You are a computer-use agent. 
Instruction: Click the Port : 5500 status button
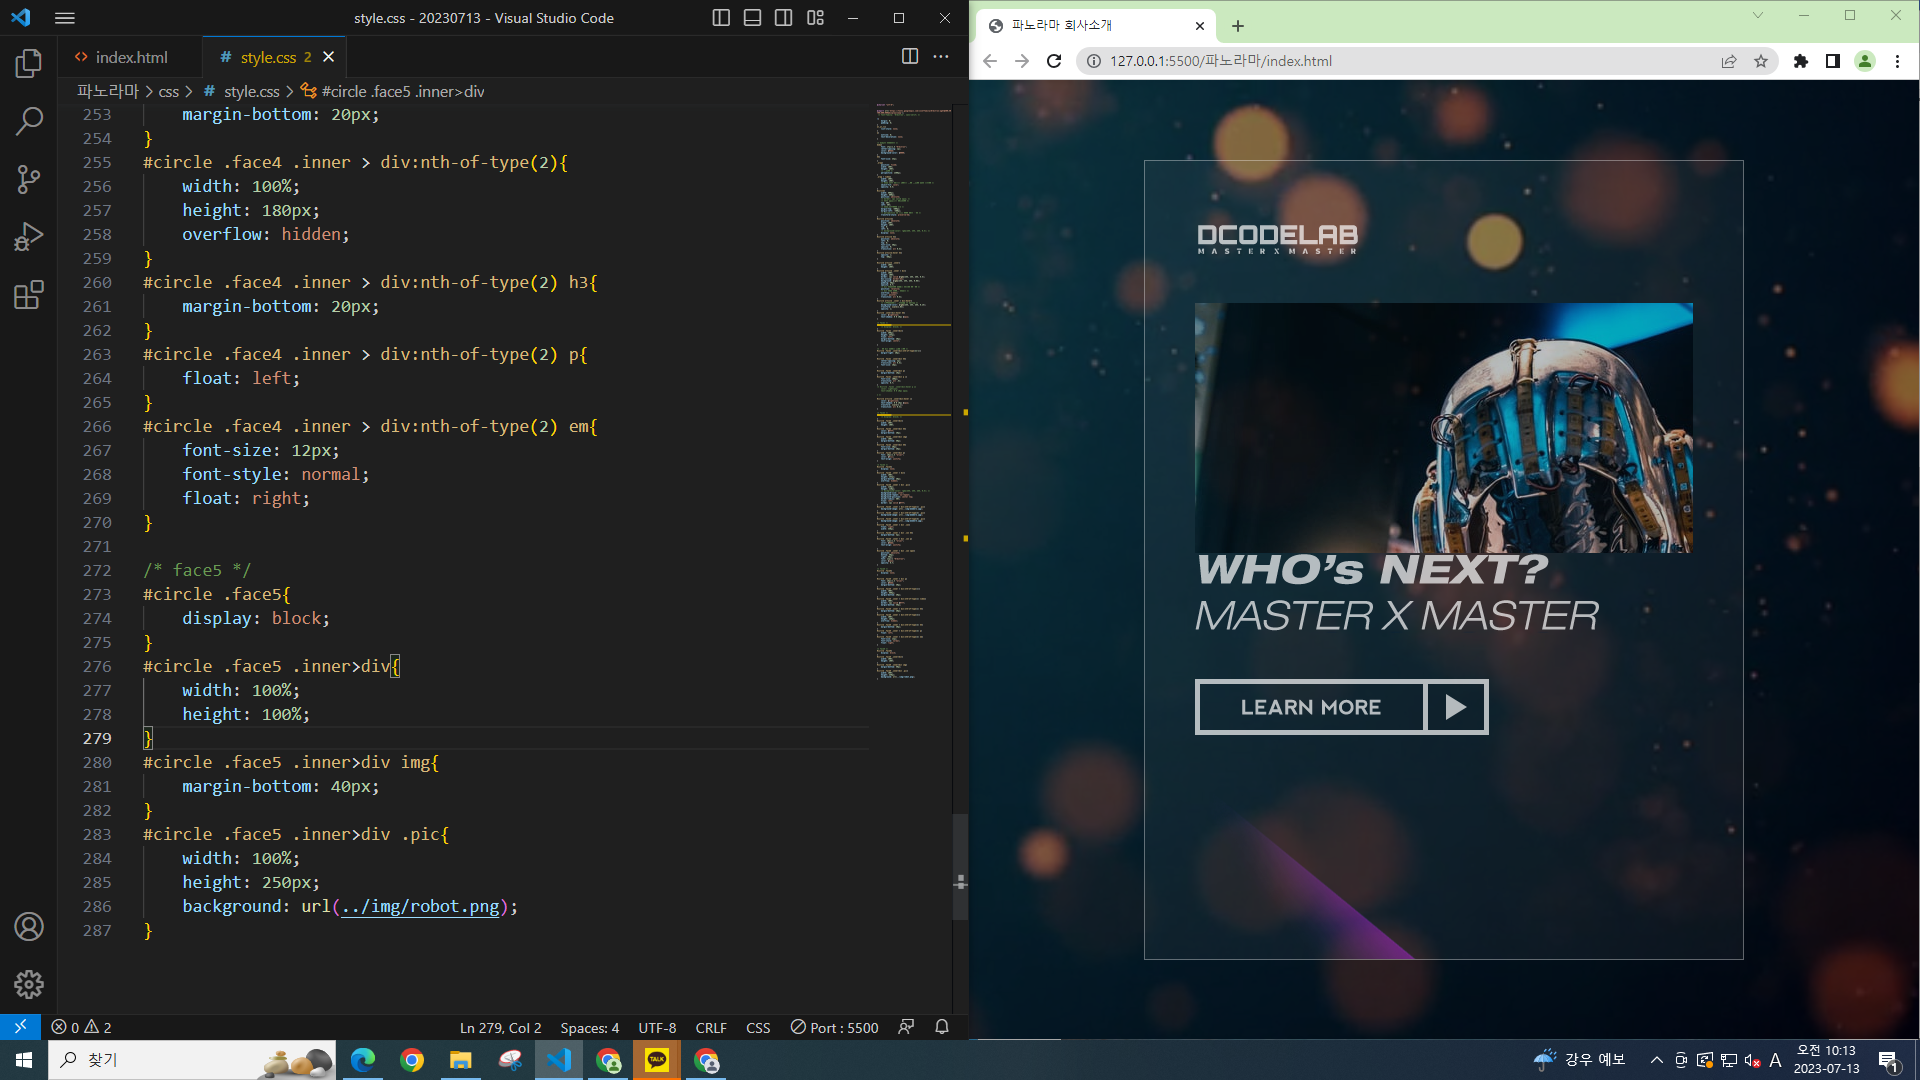point(834,1028)
